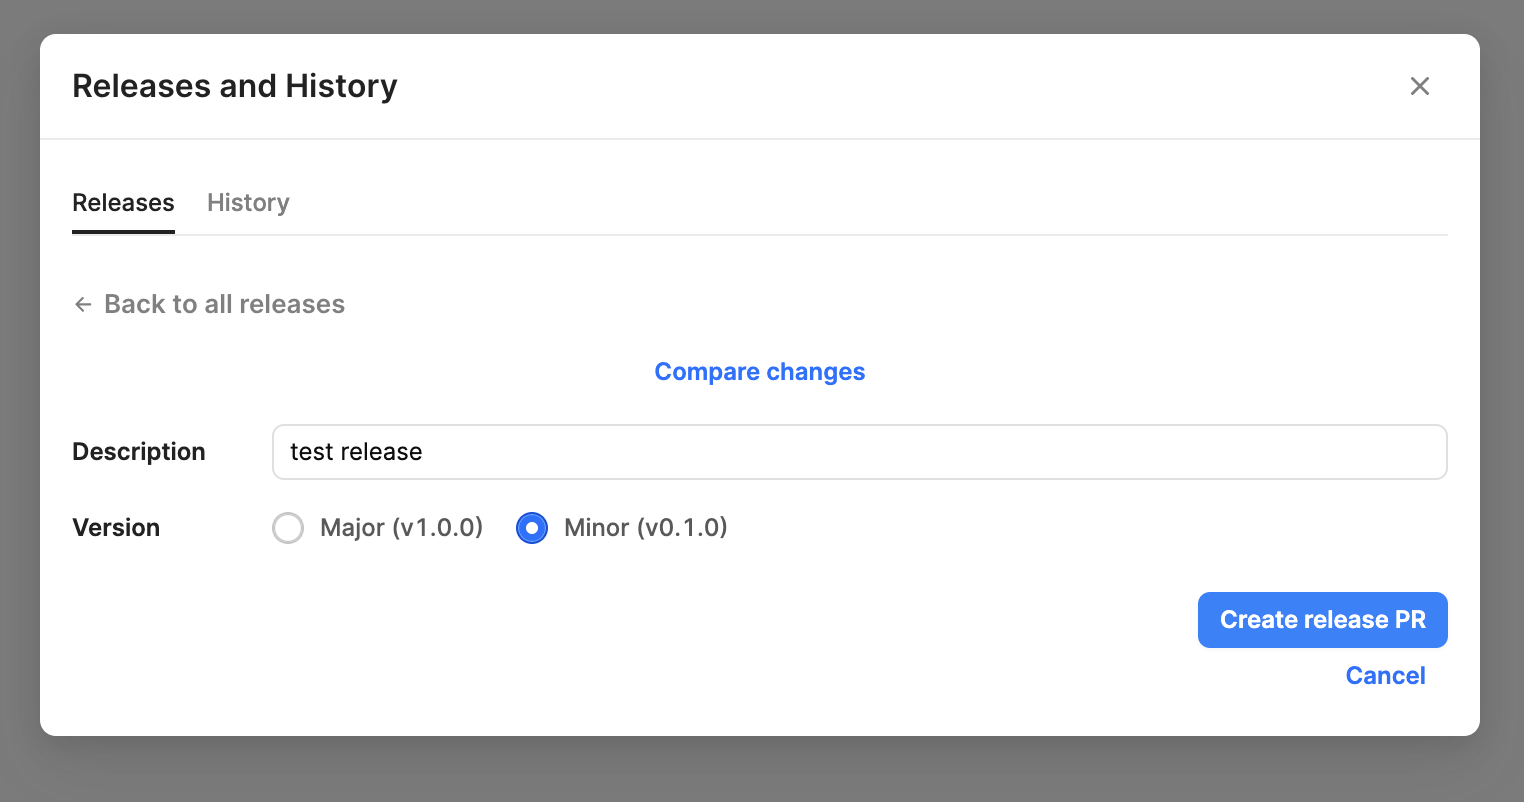Place cursor on 'test release' text
The width and height of the screenshot is (1524, 802).
click(x=356, y=452)
